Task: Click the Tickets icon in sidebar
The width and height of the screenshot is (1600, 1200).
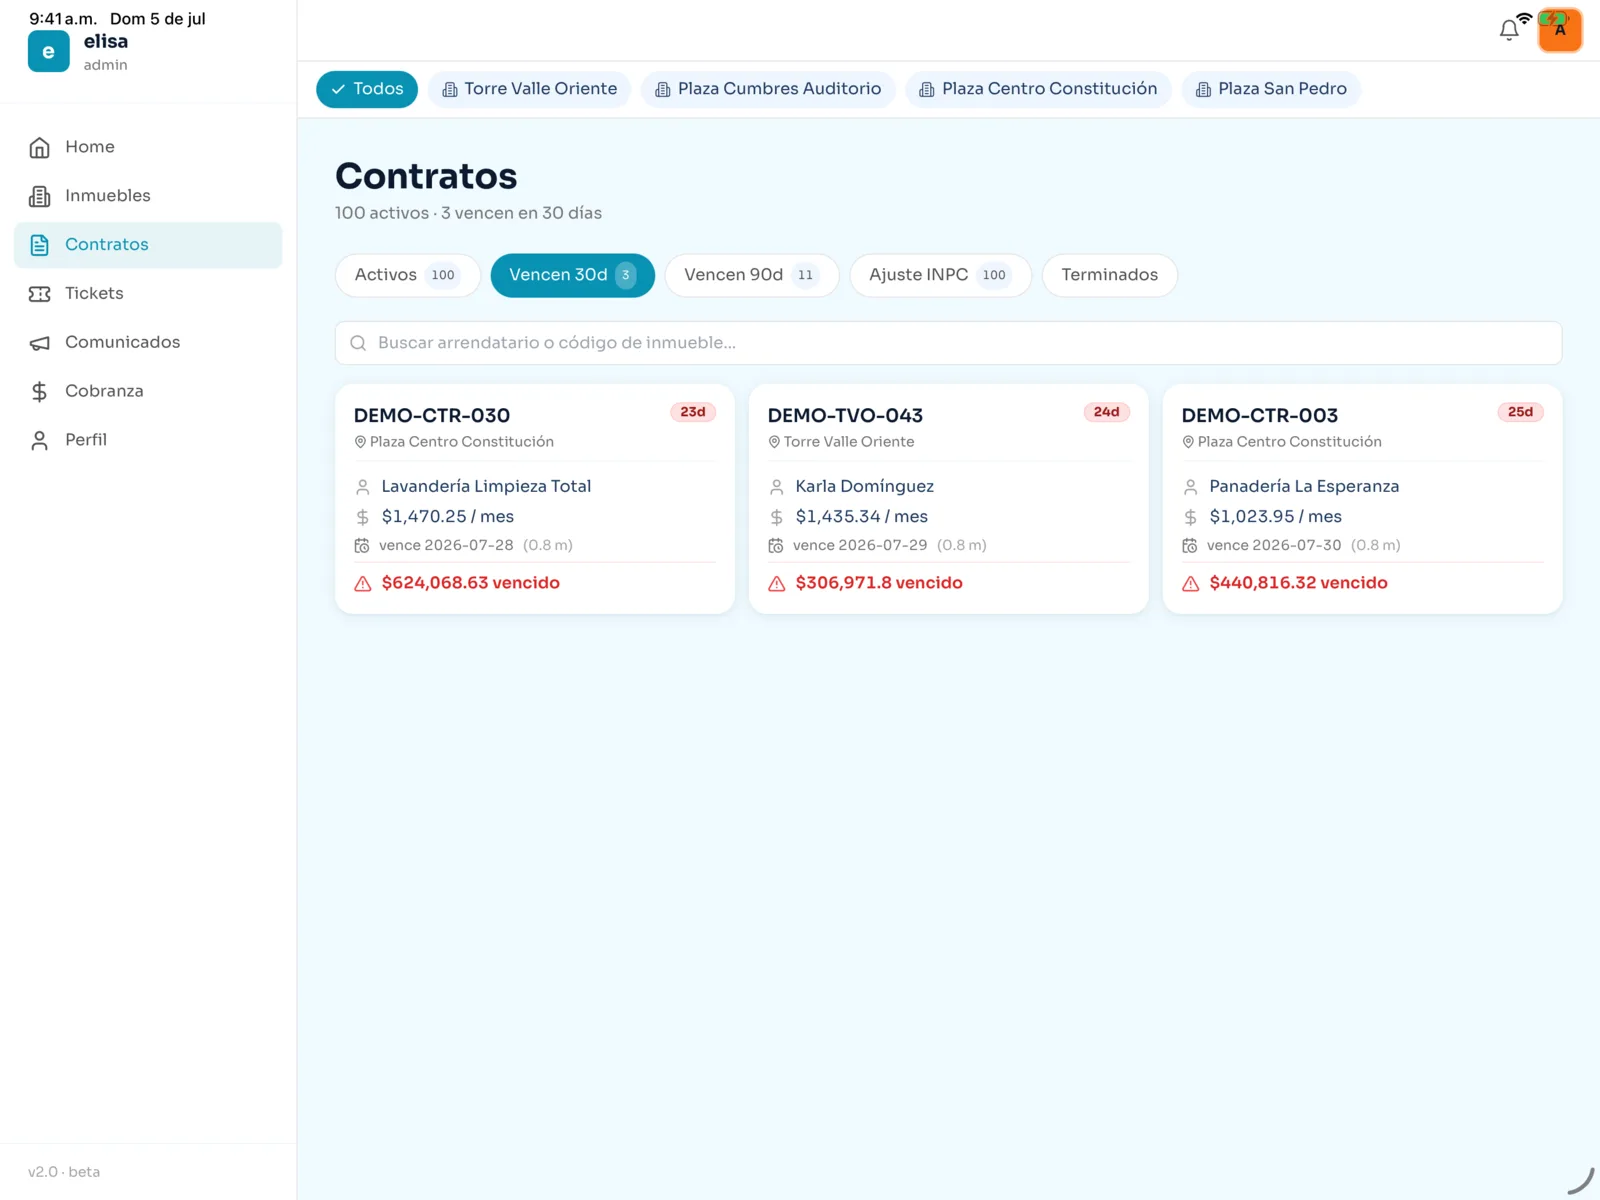Action: [x=40, y=294]
